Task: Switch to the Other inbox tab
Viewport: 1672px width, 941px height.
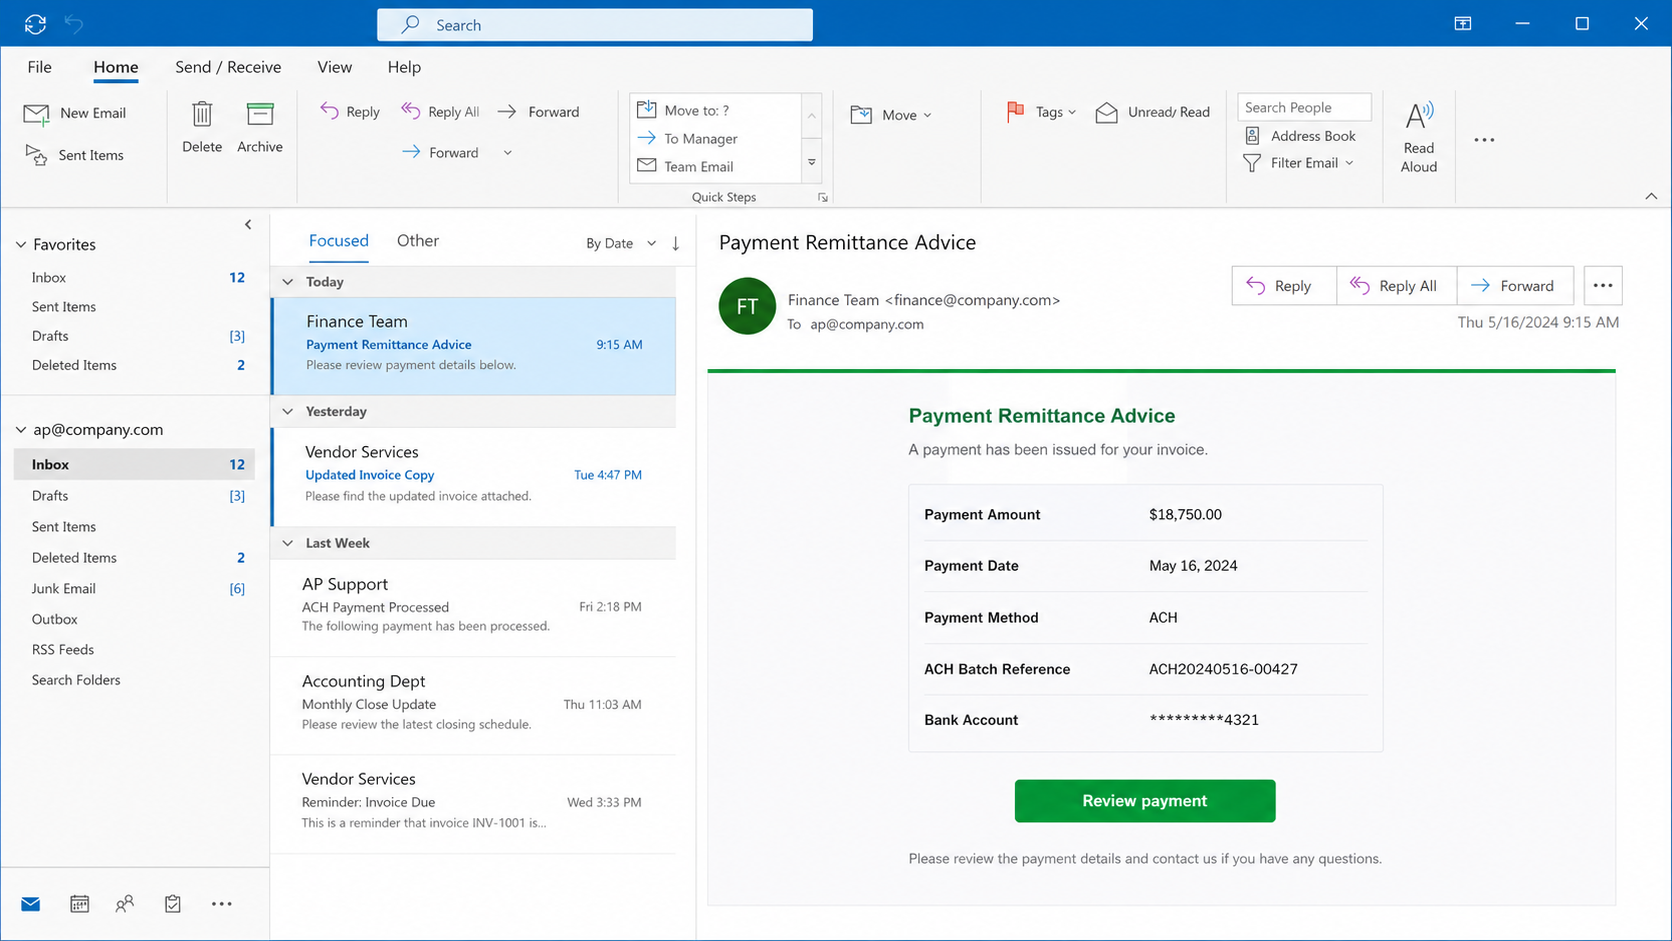Action: 418,241
